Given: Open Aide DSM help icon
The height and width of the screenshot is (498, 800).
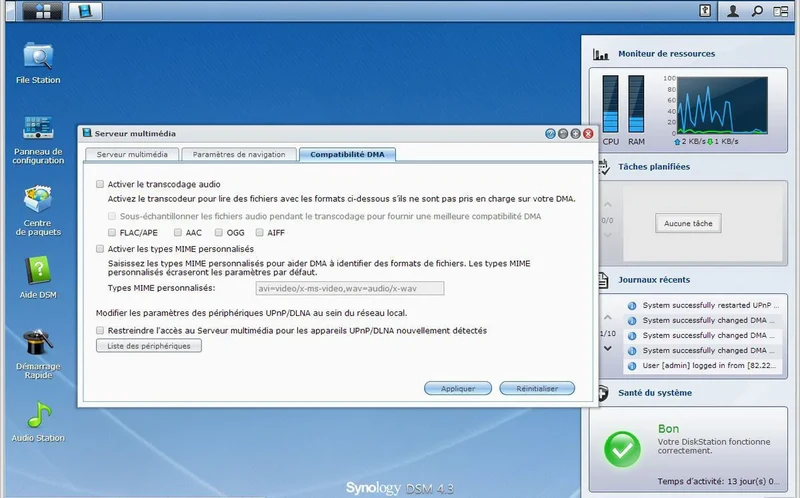Looking at the screenshot, I should (38, 278).
